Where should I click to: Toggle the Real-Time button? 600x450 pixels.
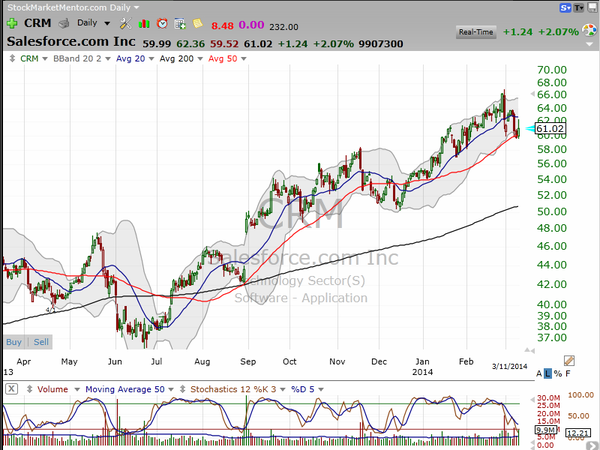476,32
